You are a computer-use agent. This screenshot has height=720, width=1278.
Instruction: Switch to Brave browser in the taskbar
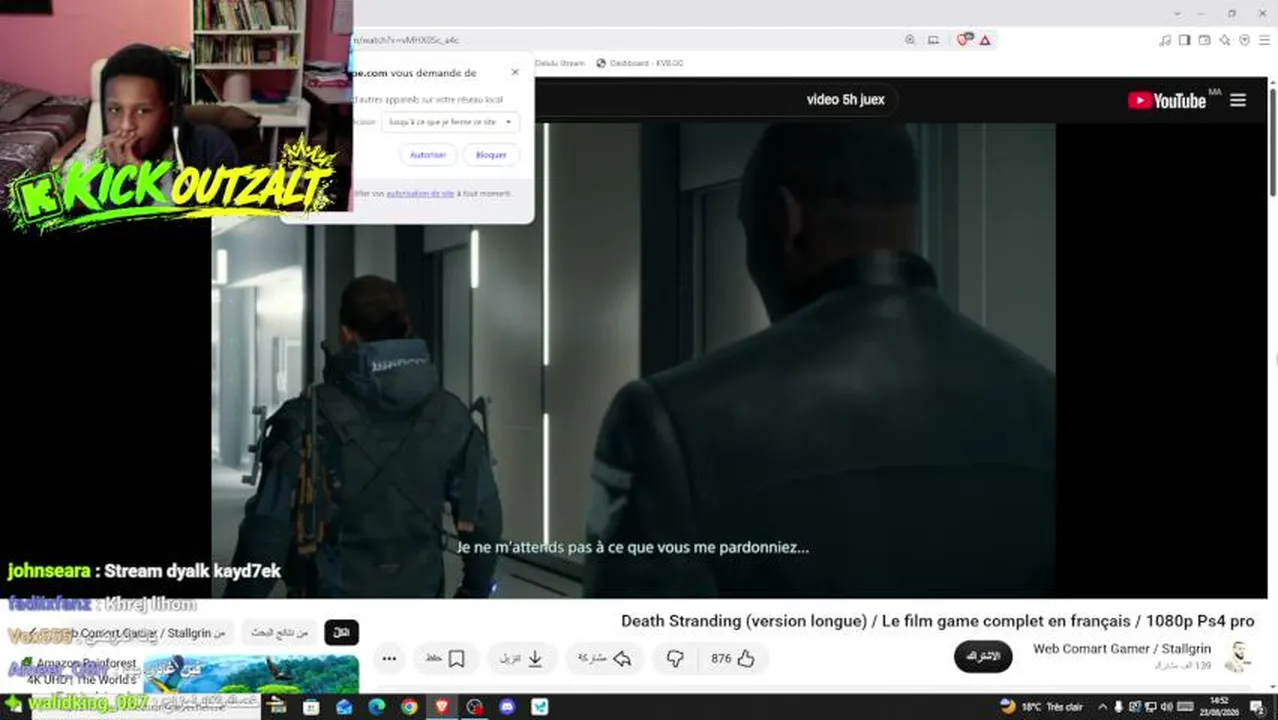coord(442,707)
